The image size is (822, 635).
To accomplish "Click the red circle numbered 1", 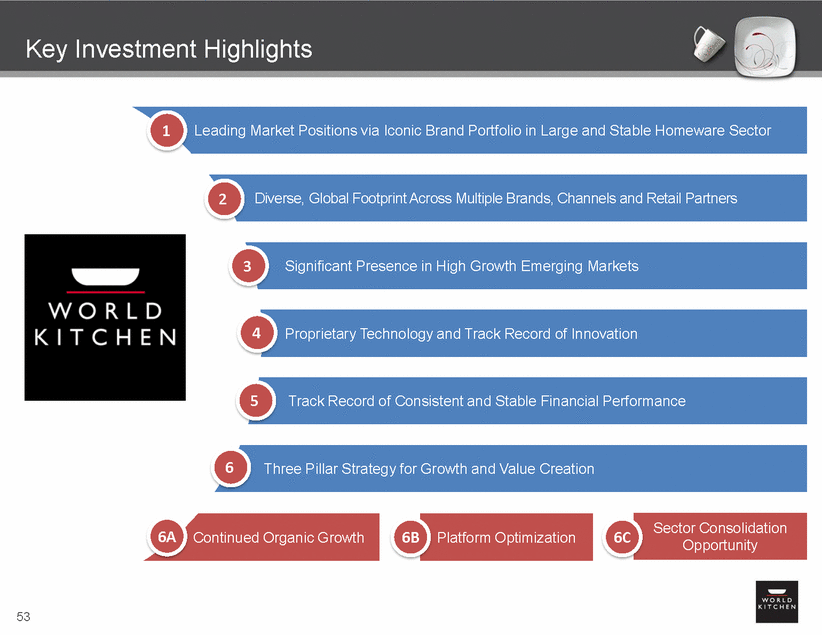I will pyautogui.click(x=167, y=131).
